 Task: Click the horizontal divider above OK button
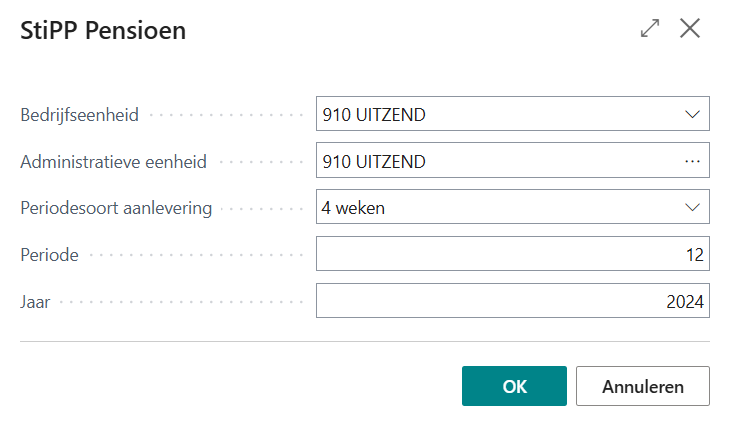(x=364, y=342)
